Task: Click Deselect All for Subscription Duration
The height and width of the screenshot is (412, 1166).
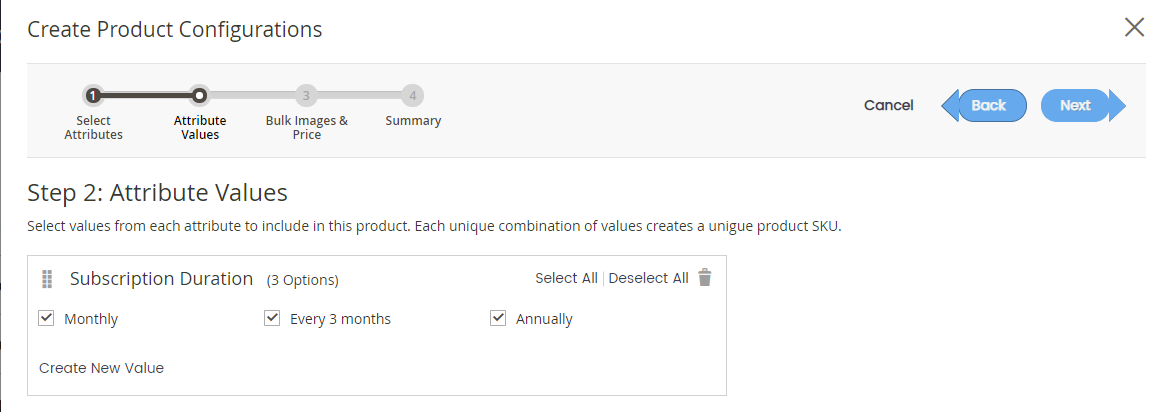Action: pos(648,278)
